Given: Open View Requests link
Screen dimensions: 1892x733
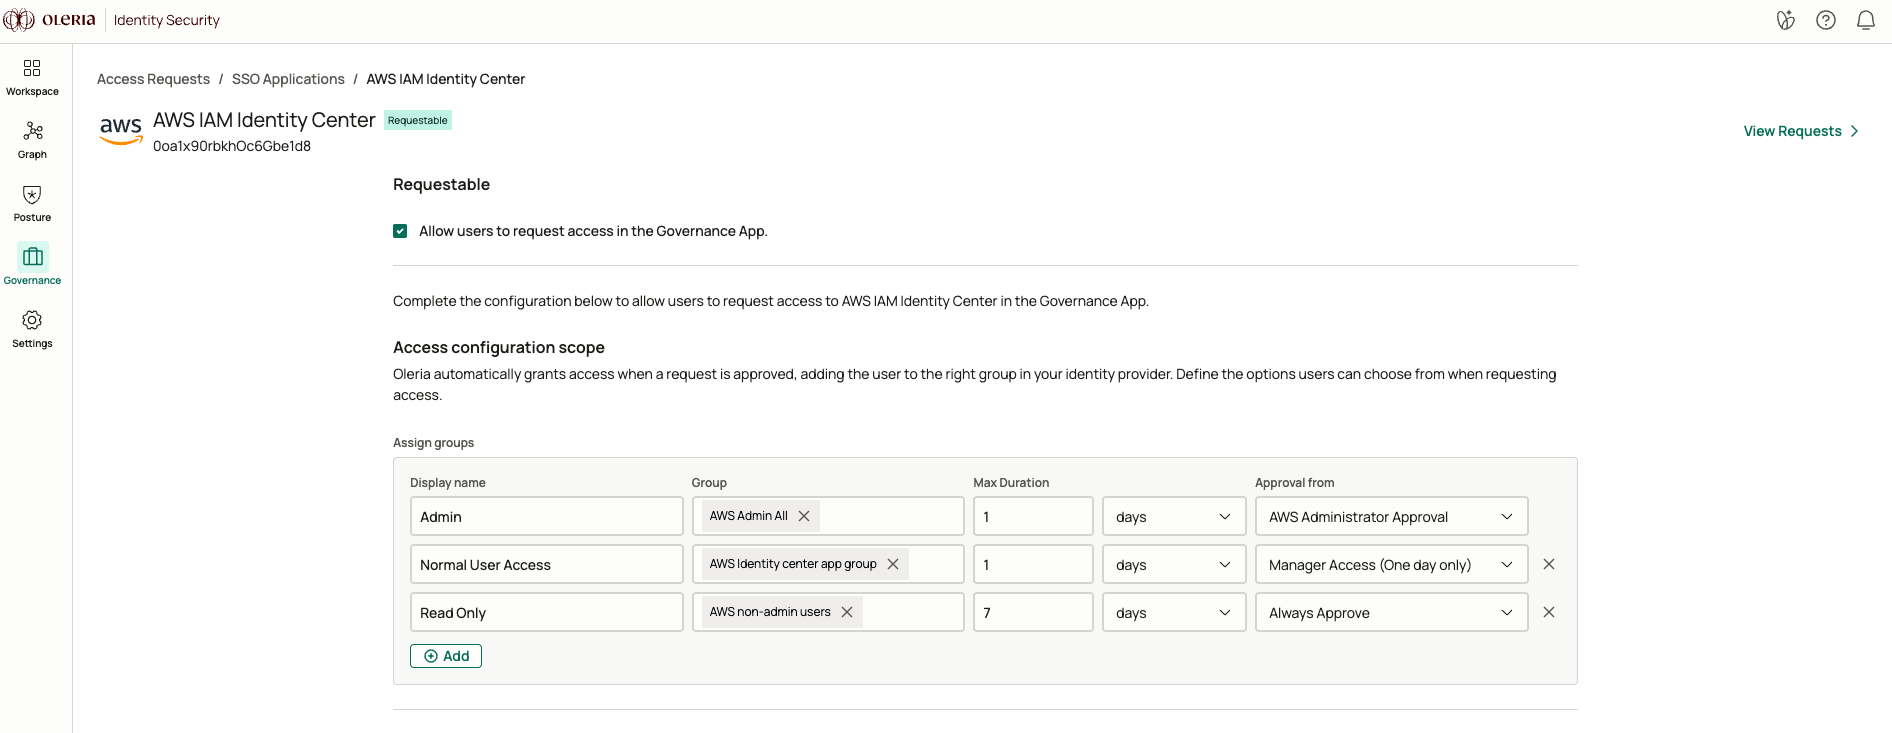Looking at the screenshot, I should (1801, 131).
